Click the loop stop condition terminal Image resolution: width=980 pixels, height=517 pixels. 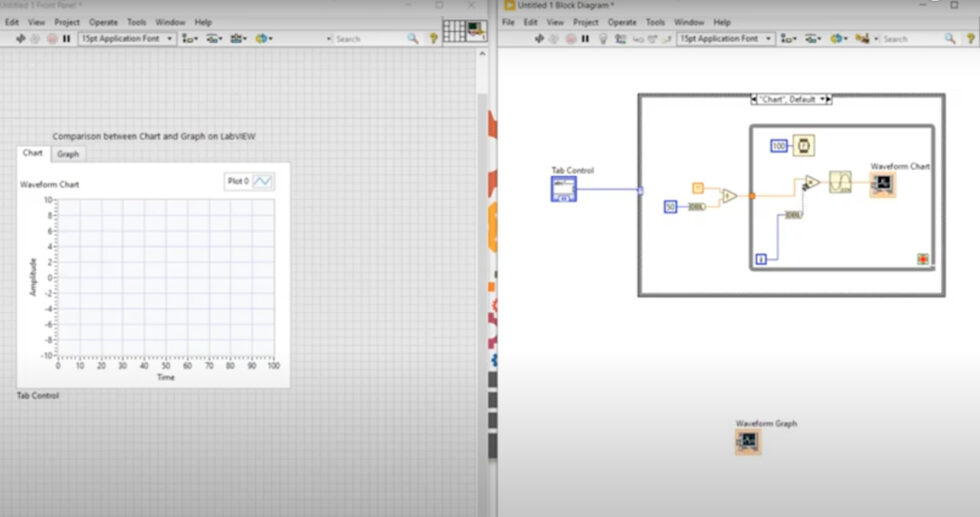923,259
